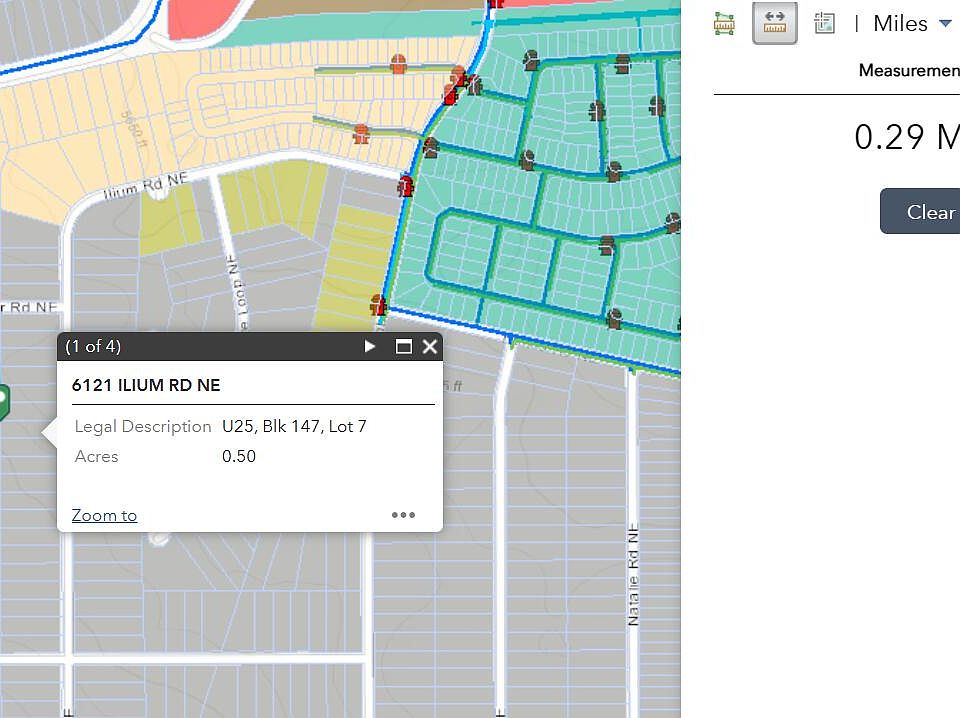Viewport: 960px width, 718px height.
Task: Click the red hydrant on Ilium Rd corner
Action: click(x=405, y=186)
